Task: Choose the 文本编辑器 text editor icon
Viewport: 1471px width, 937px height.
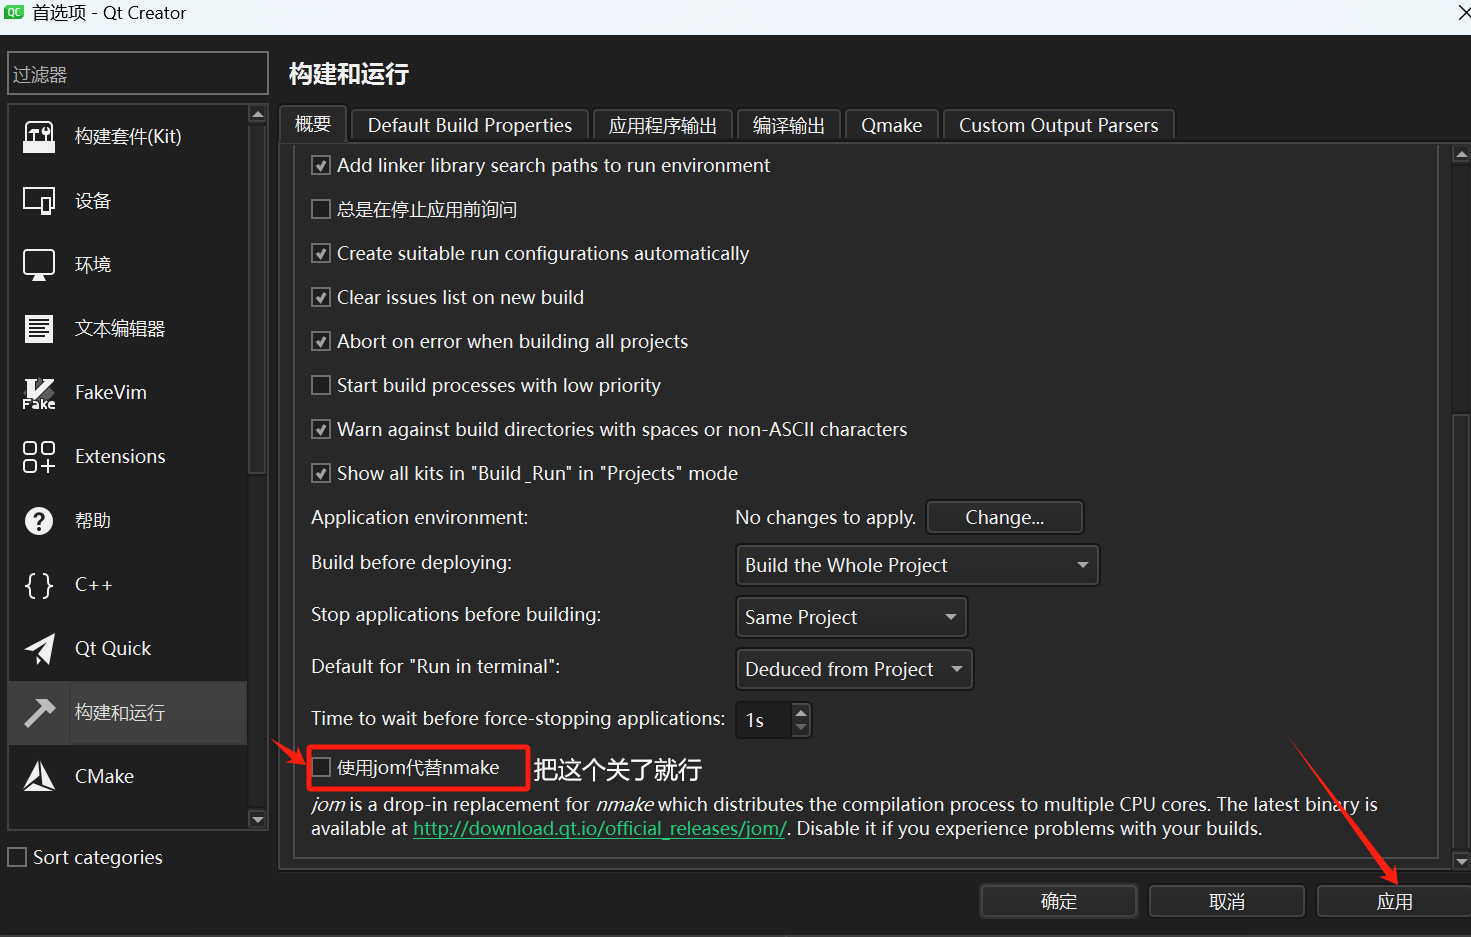Action: point(39,329)
